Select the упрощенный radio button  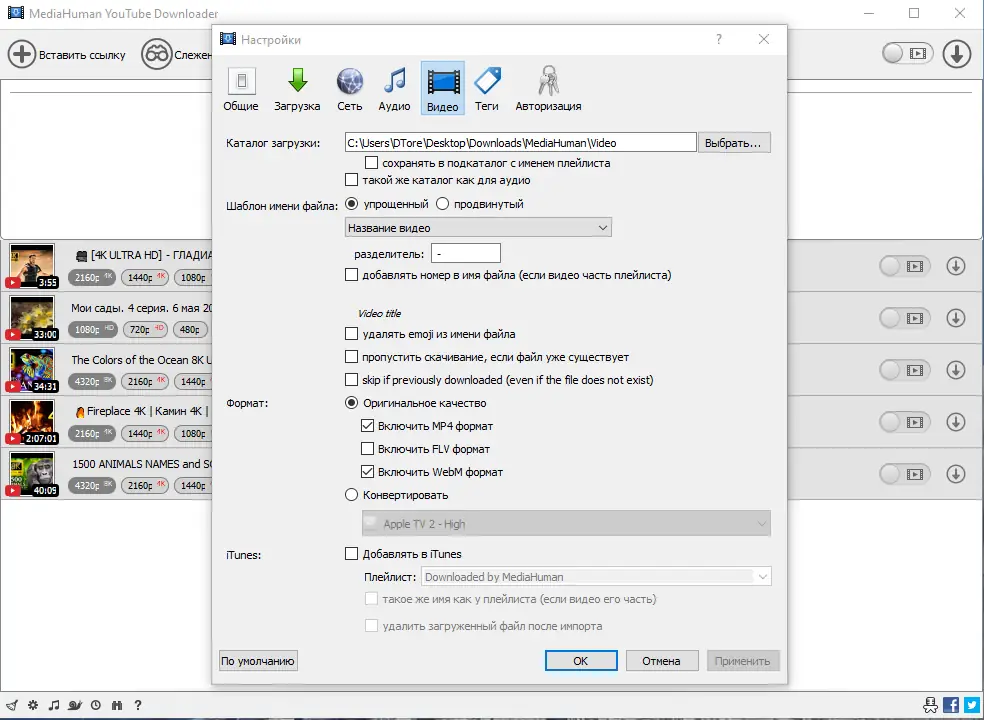[x=351, y=204]
